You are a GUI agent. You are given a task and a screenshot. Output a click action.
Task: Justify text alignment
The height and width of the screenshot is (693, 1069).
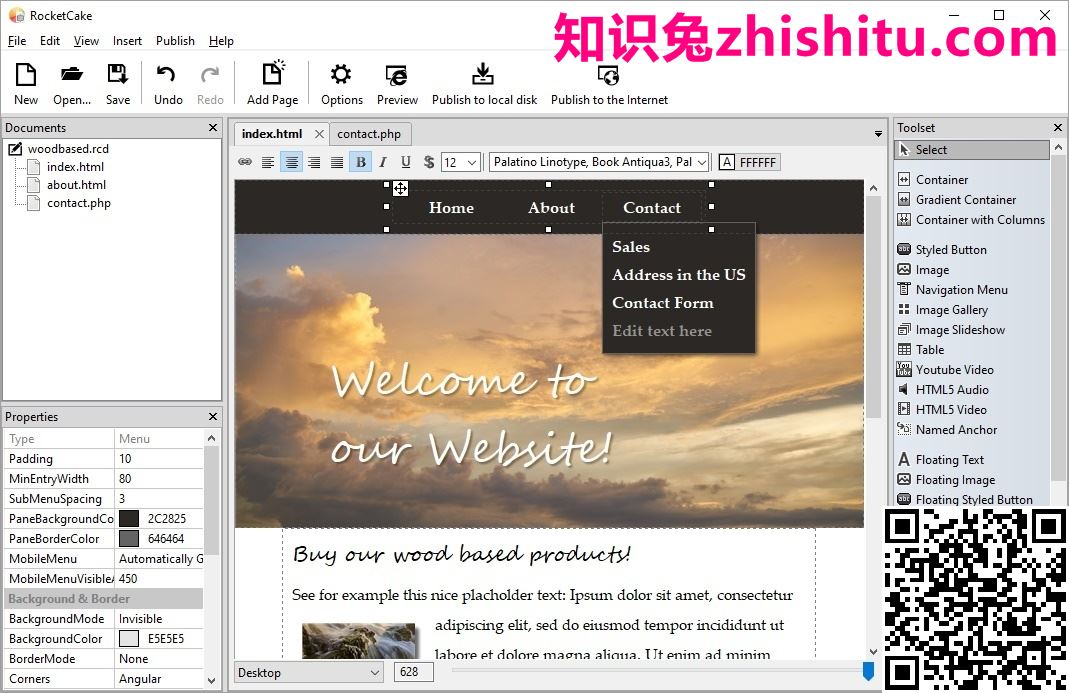[x=337, y=162]
